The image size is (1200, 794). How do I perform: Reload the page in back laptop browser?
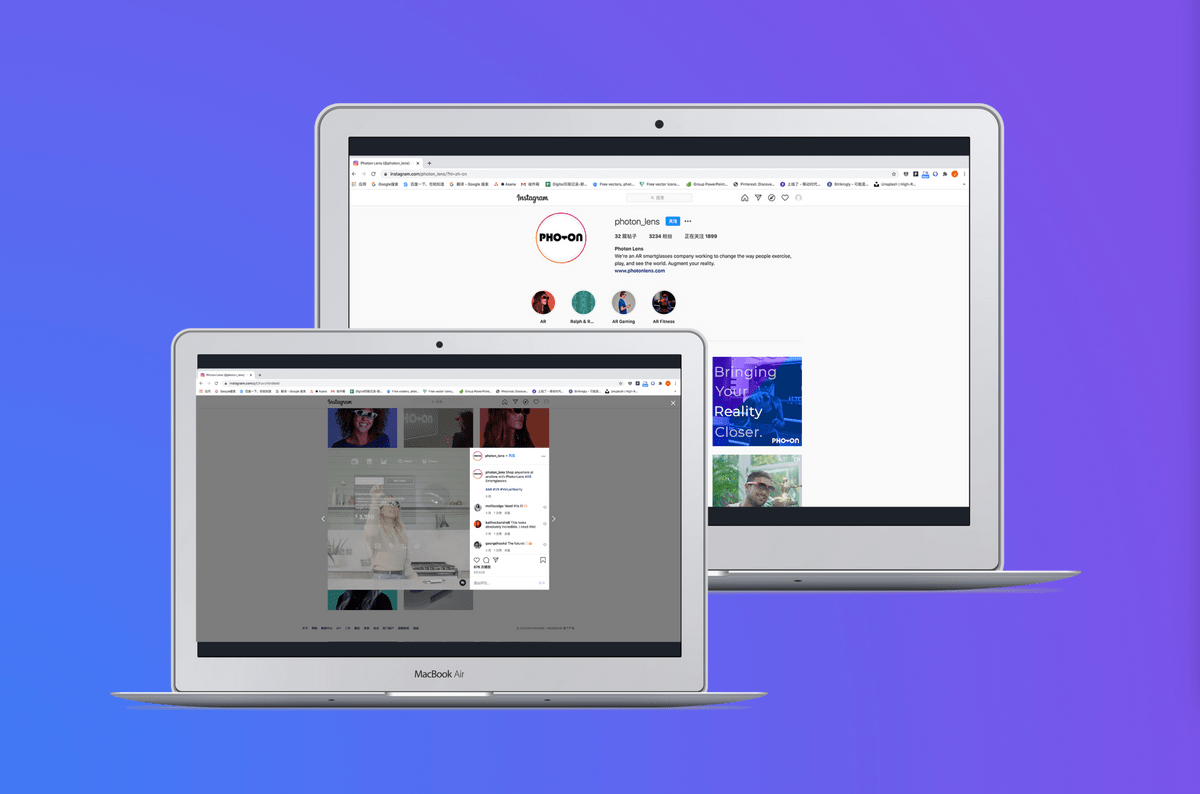(x=373, y=174)
